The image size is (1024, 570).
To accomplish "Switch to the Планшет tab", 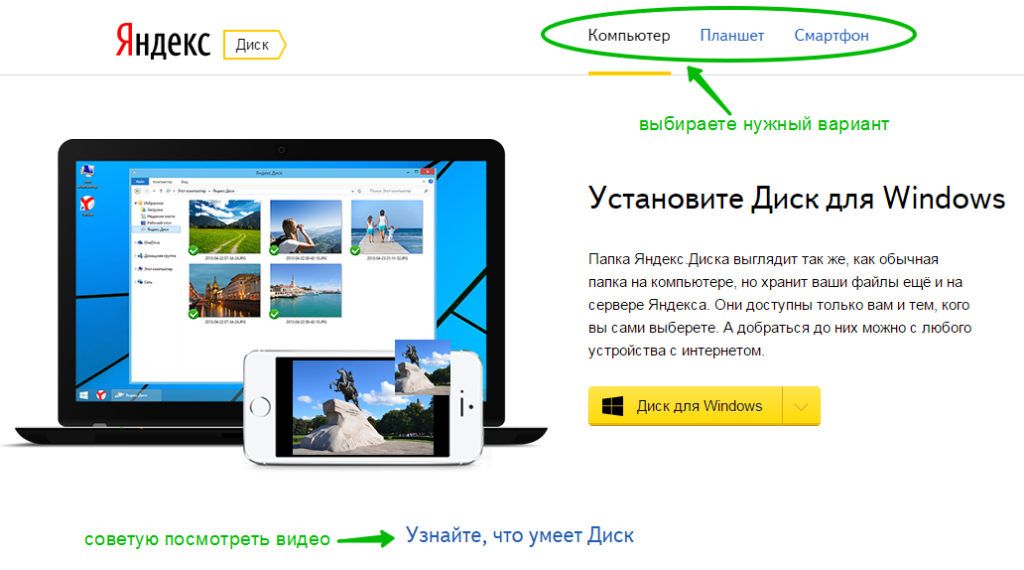I will pos(731,35).
